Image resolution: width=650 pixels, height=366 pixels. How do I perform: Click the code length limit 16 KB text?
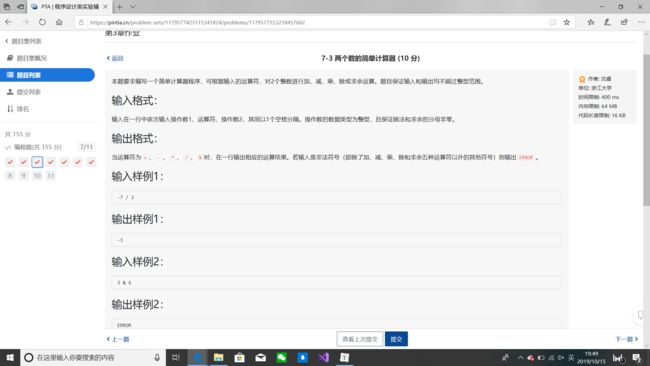(x=602, y=115)
